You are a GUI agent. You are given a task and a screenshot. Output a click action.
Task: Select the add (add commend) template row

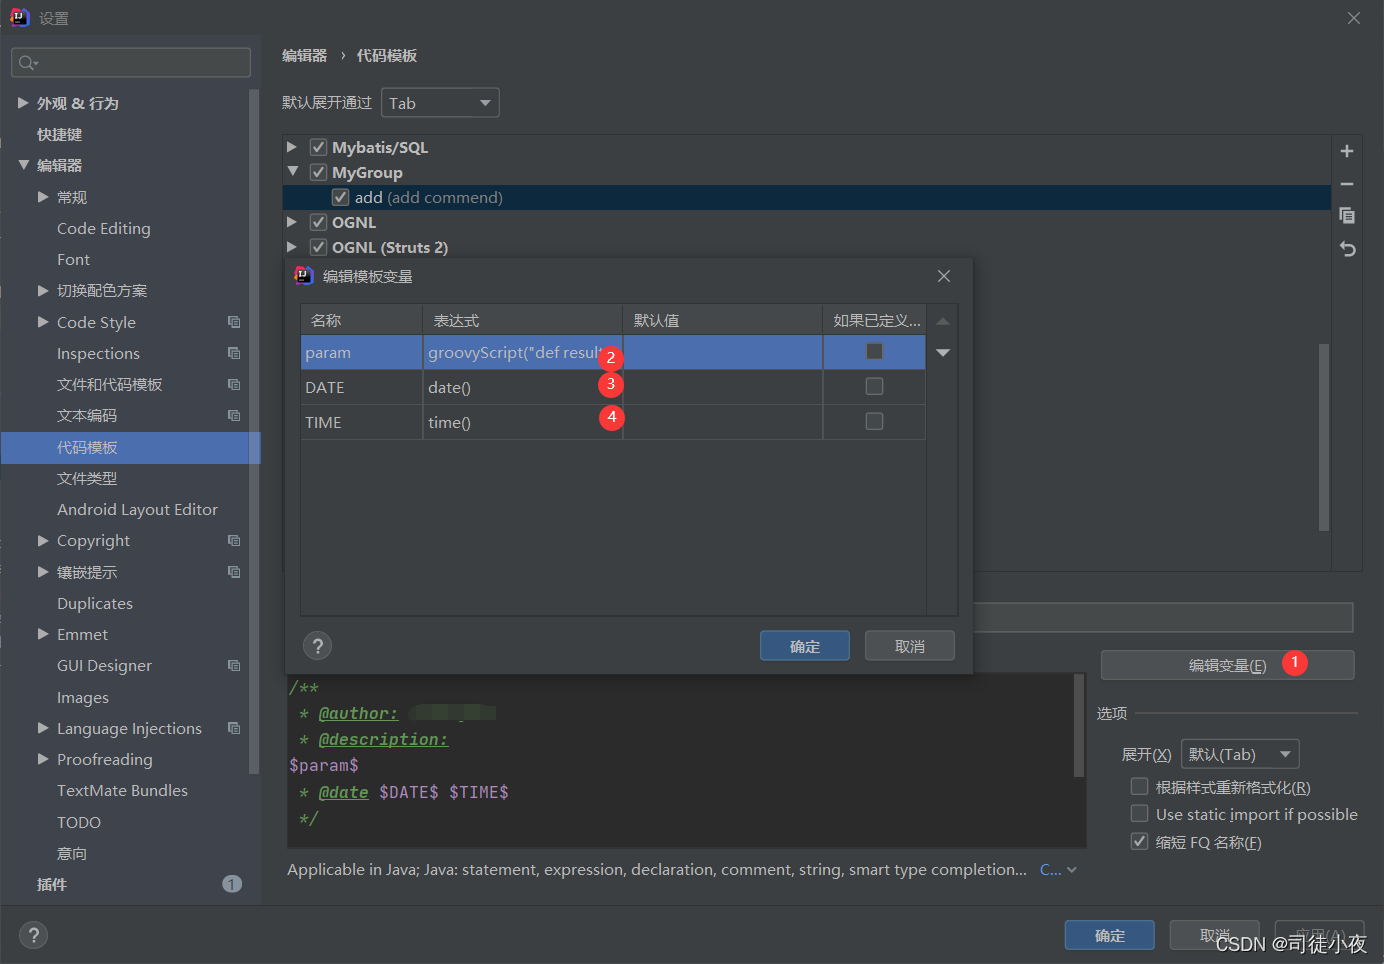[807, 197]
